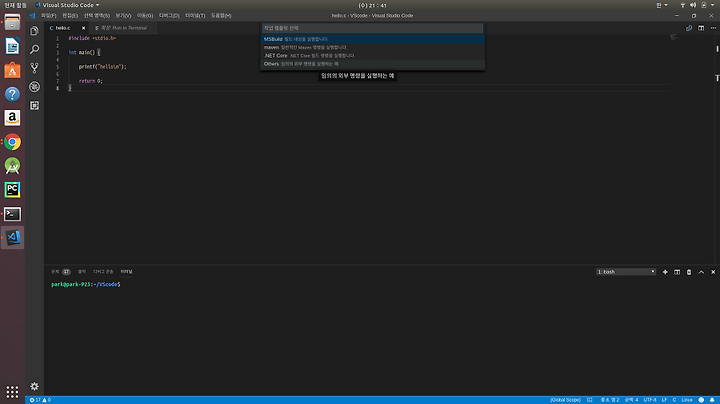Change line ending via LF status item
The height and width of the screenshot is (404, 720).
[664, 400]
